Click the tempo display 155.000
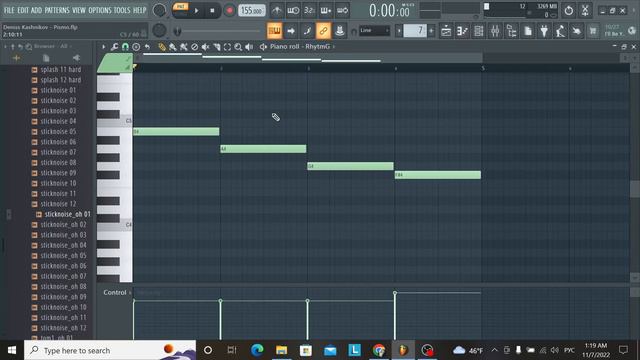The width and height of the screenshot is (640, 360). point(251,11)
